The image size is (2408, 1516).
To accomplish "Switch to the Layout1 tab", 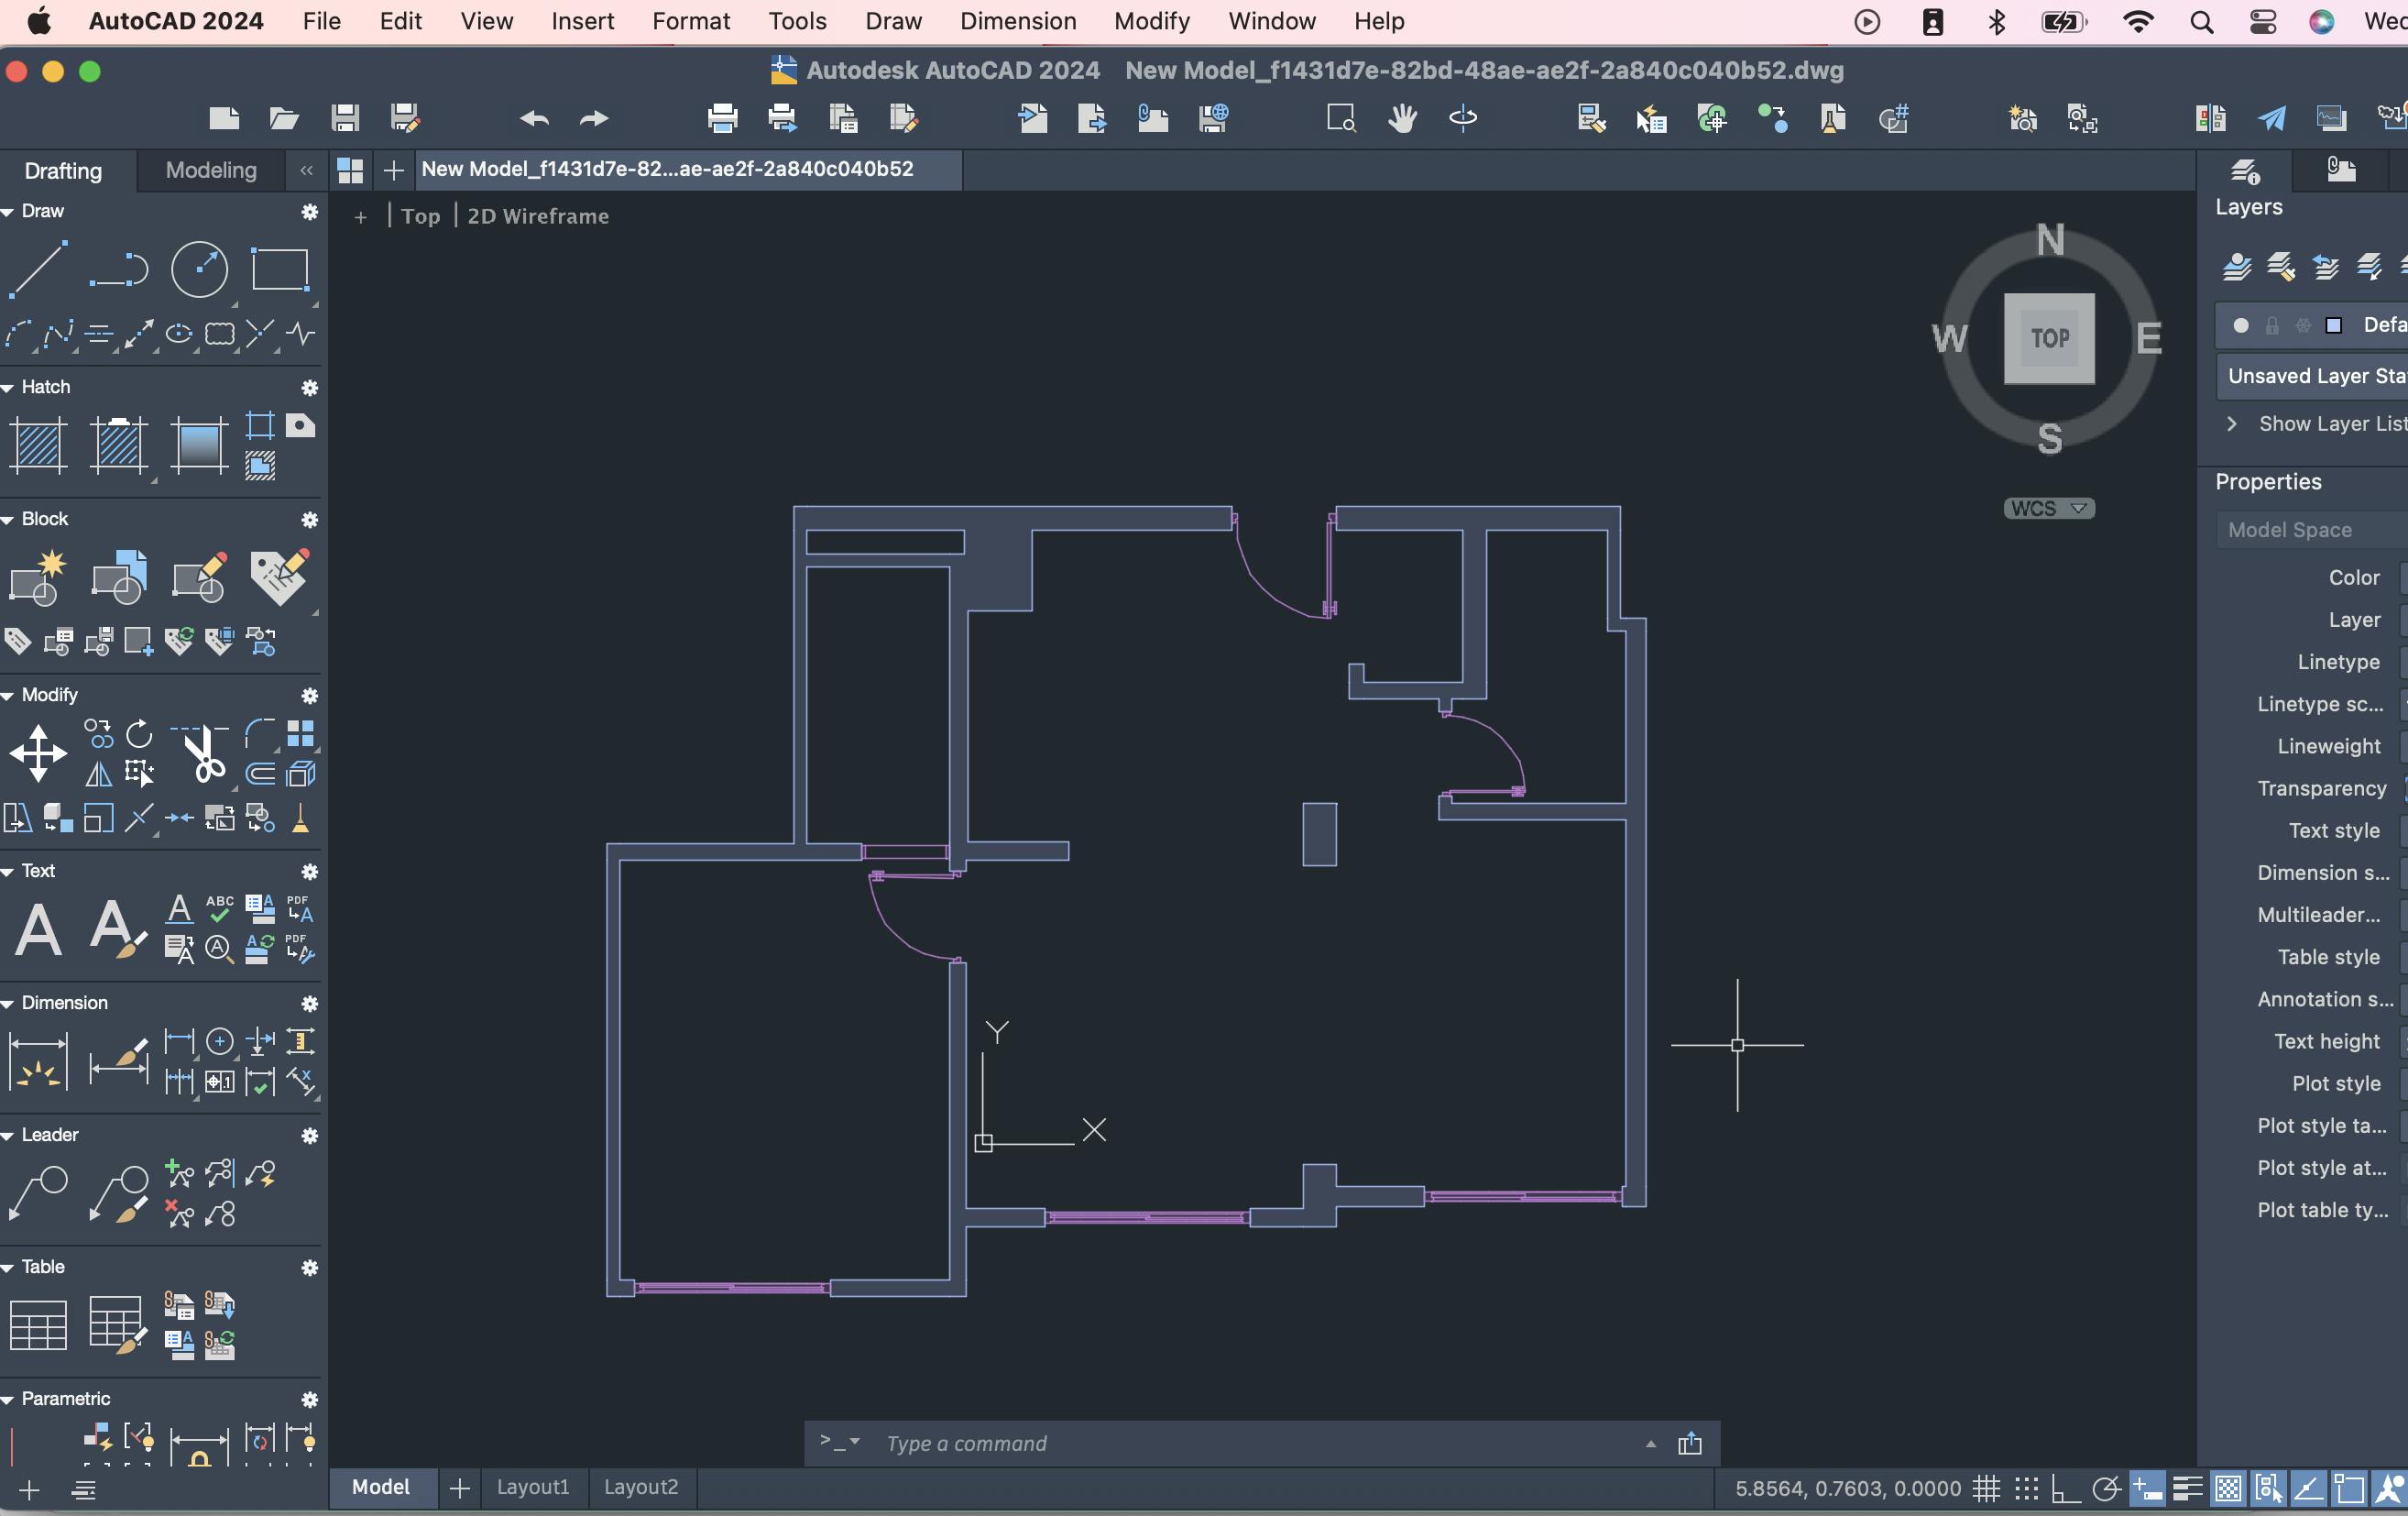I will click(532, 1487).
